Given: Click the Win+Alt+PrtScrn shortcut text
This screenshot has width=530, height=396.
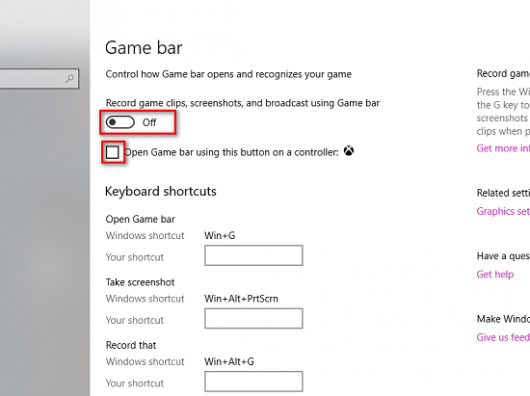Looking at the screenshot, I should pyautogui.click(x=241, y=299).
